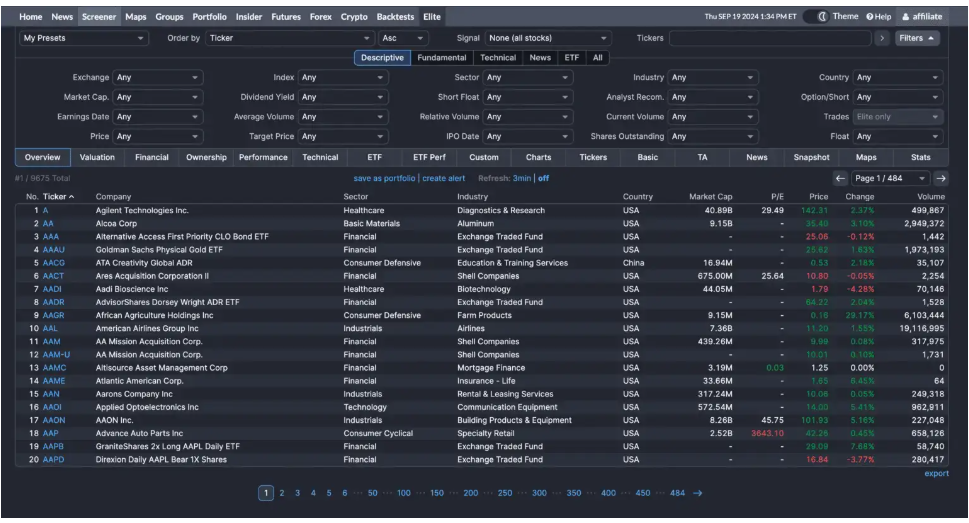969x523 pixels.
Task: Open ticker AAON link
Action: (x=54, y=420)
